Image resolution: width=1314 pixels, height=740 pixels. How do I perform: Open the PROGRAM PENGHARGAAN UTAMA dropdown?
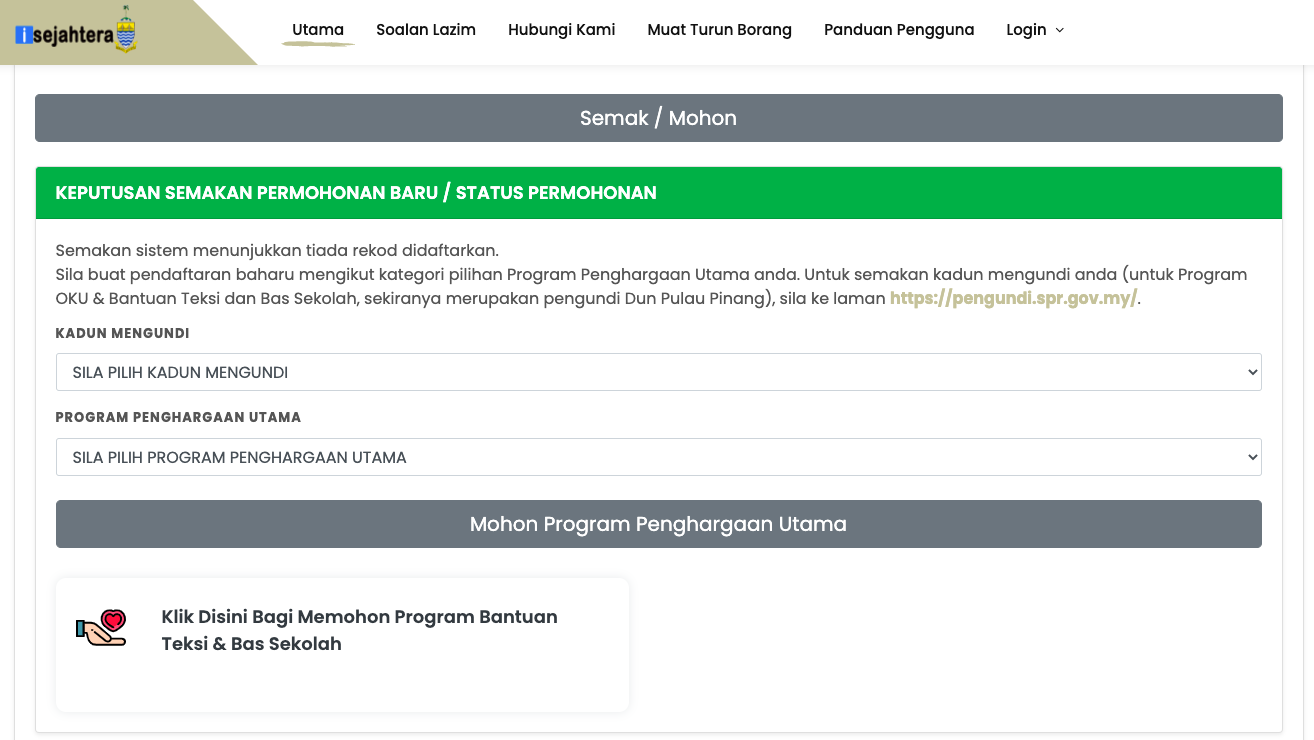point(658,456)
